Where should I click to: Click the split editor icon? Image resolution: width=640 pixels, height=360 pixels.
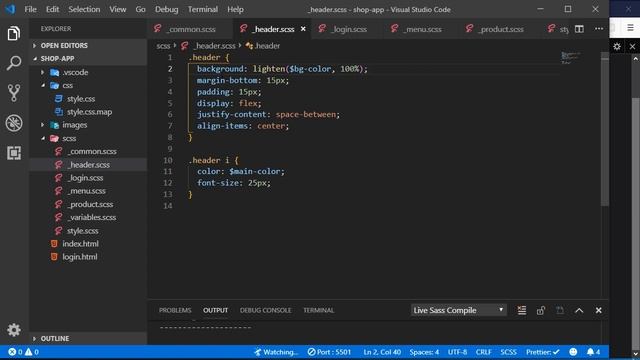pos(579,29)
